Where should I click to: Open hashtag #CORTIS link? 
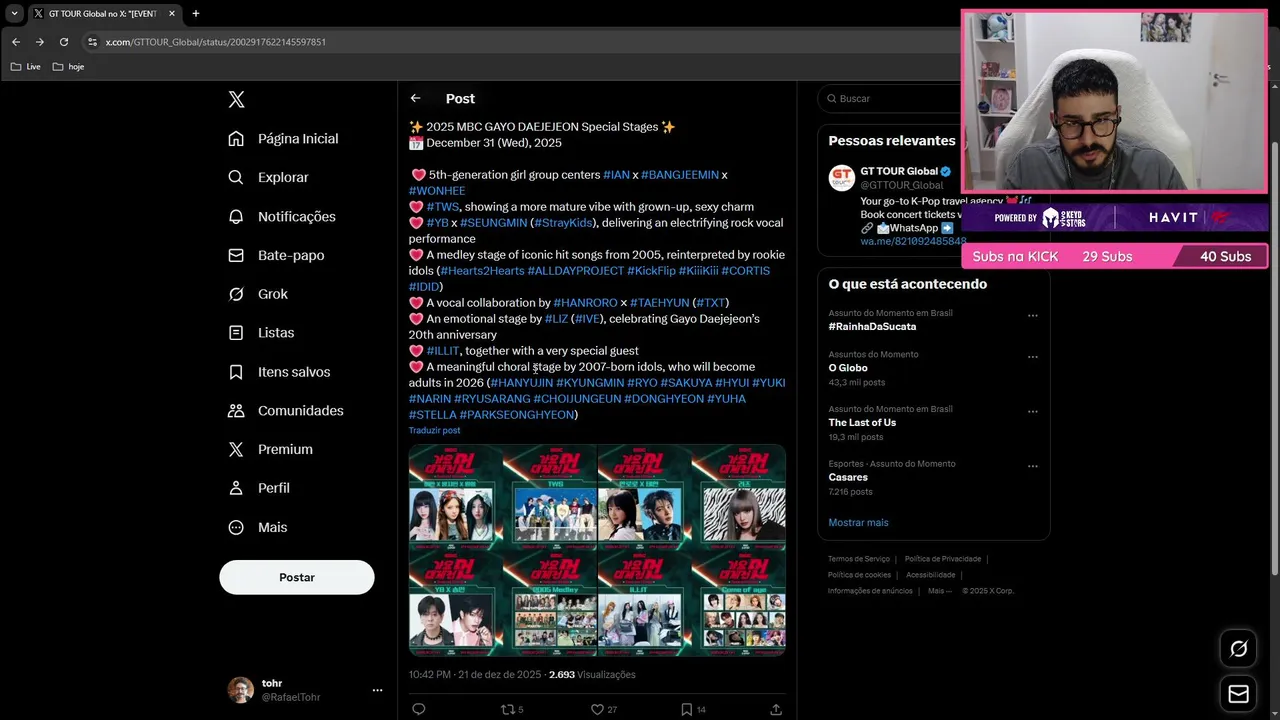(x=746, y=271)
